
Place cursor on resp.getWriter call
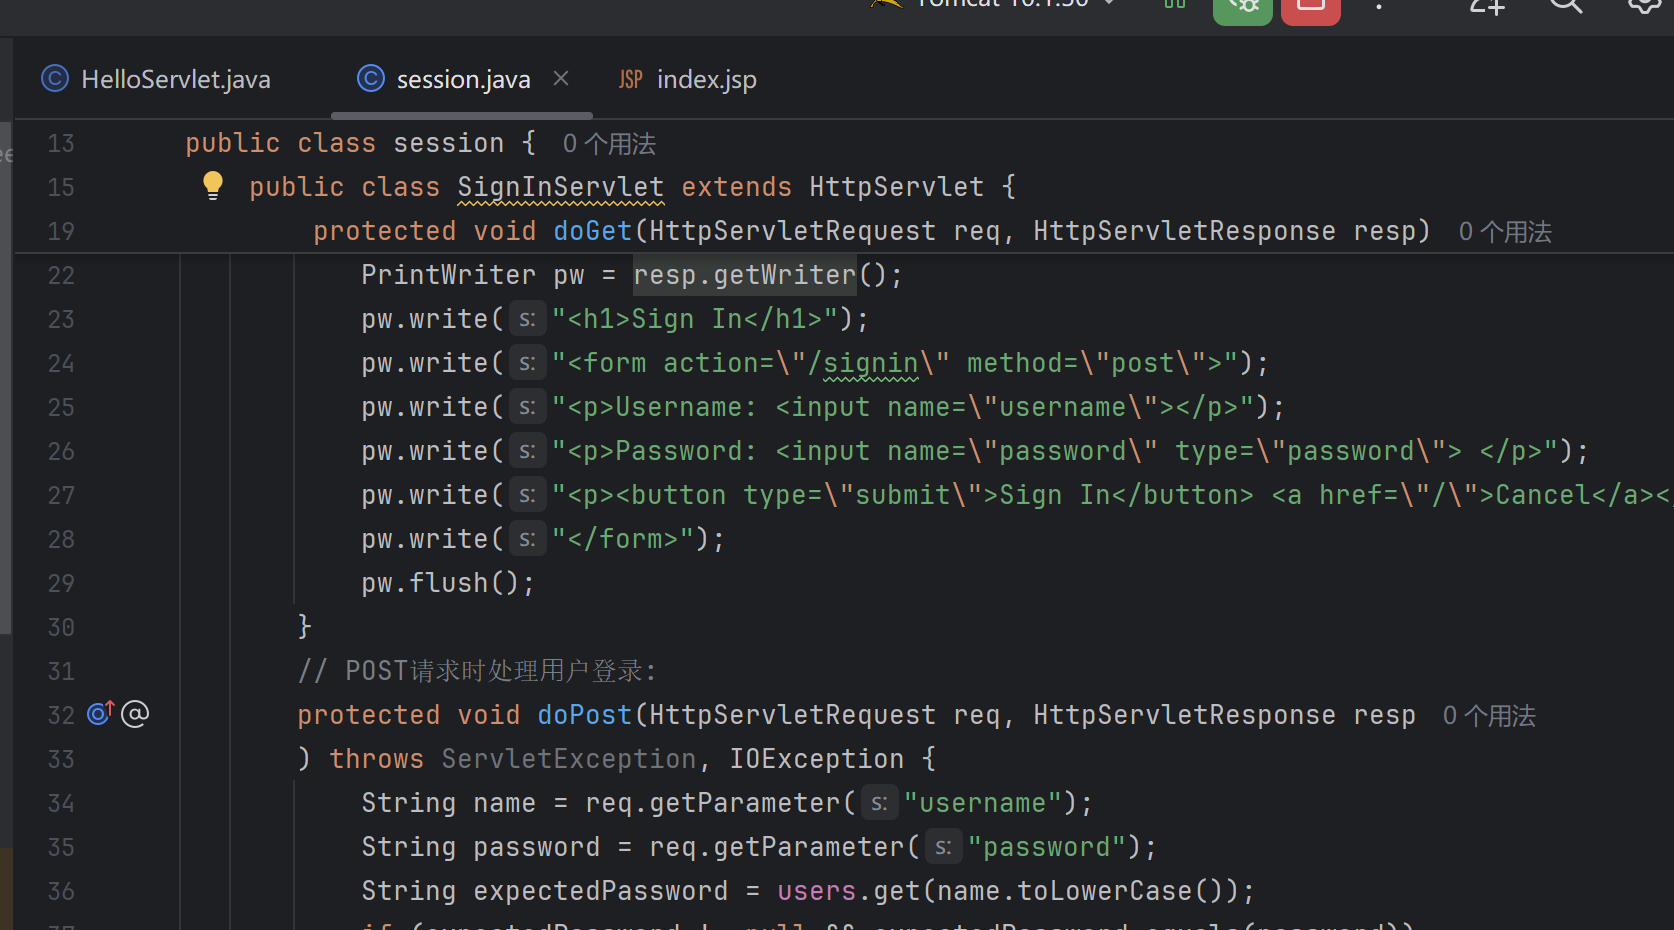(x=745, y=275)
